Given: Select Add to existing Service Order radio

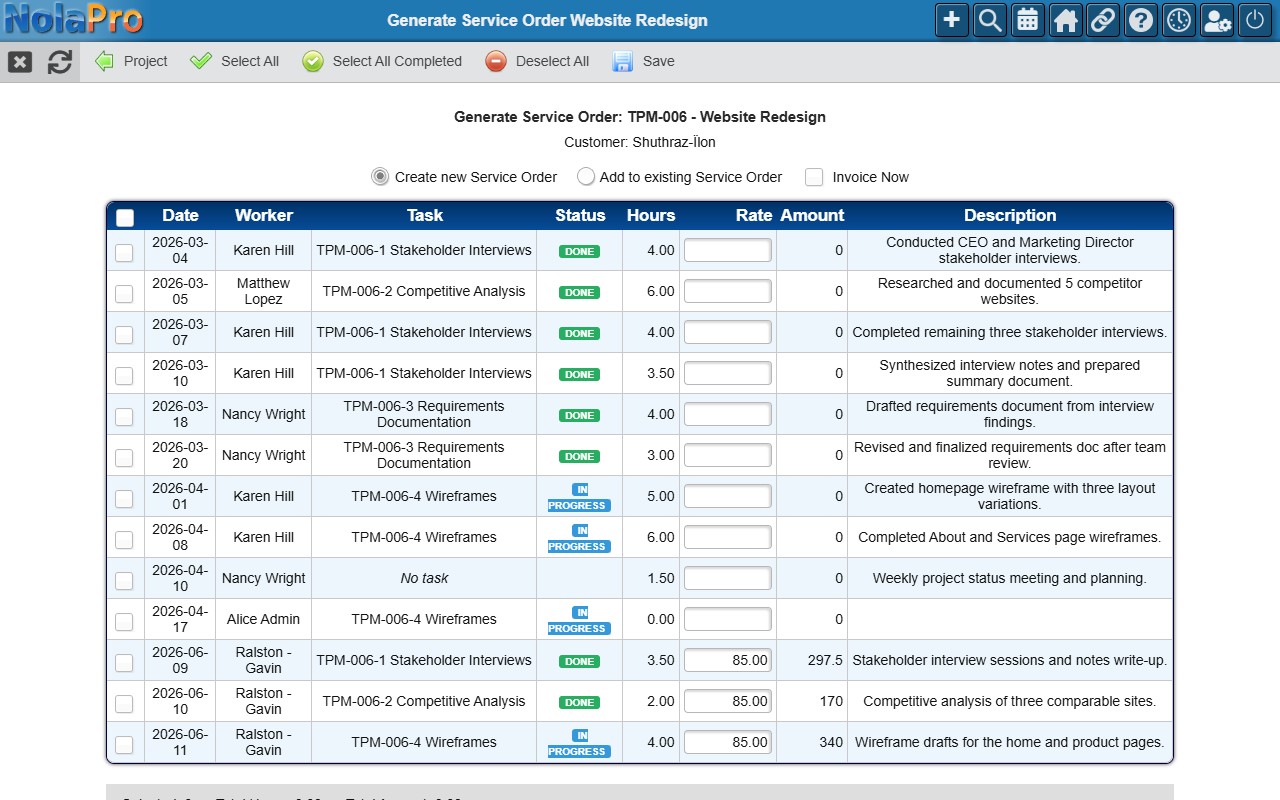Looking at the screenshot, I should click(586, 176).
